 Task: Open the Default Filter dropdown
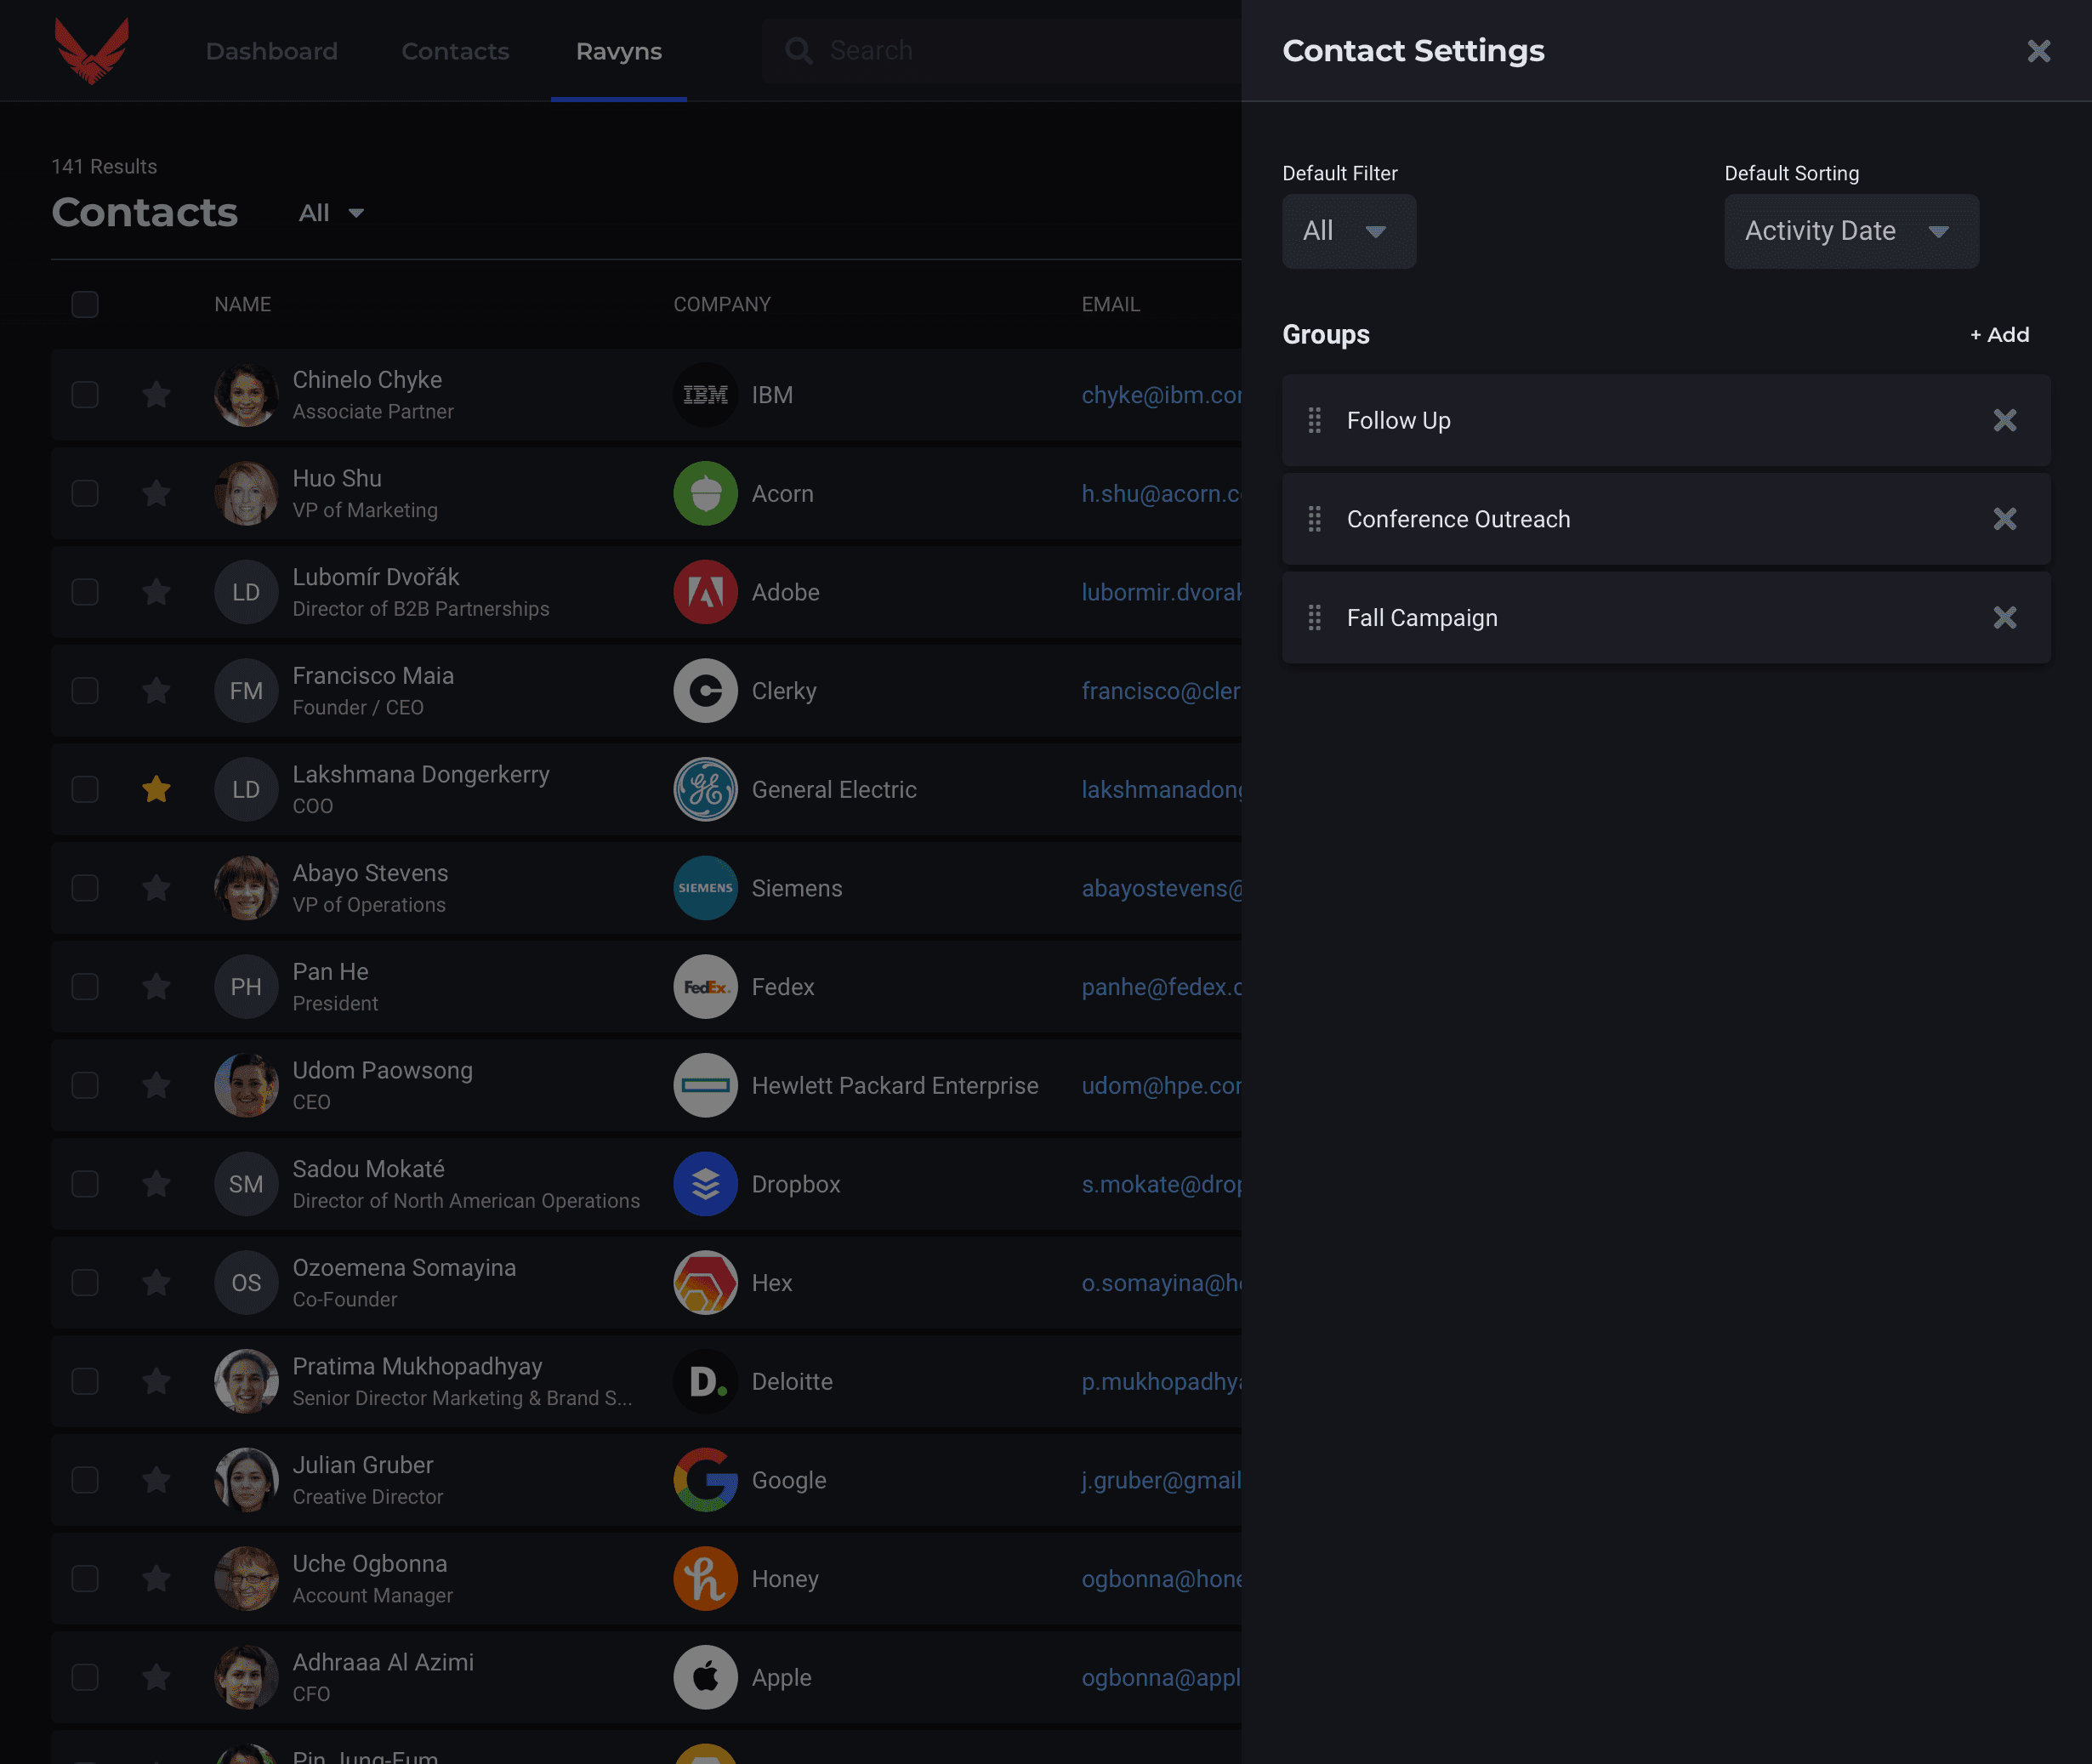1348,231
